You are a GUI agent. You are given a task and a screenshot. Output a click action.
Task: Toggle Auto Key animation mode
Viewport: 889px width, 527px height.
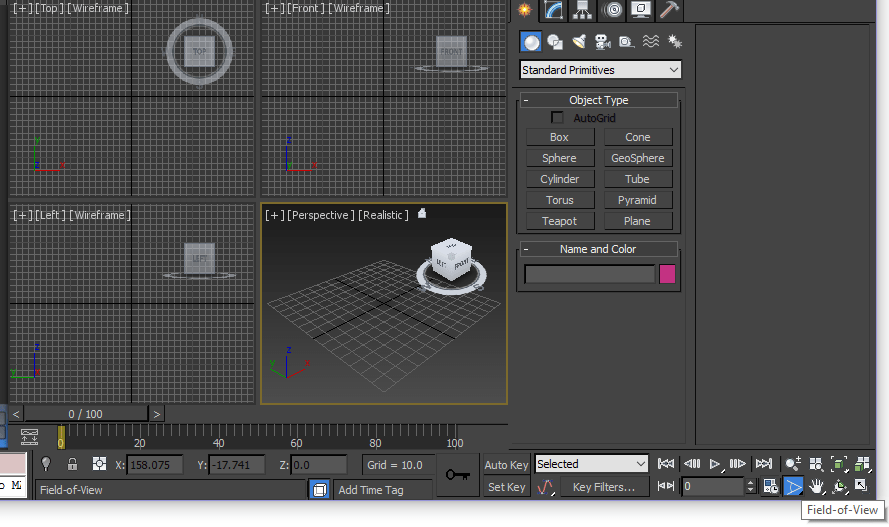point(506,464)
